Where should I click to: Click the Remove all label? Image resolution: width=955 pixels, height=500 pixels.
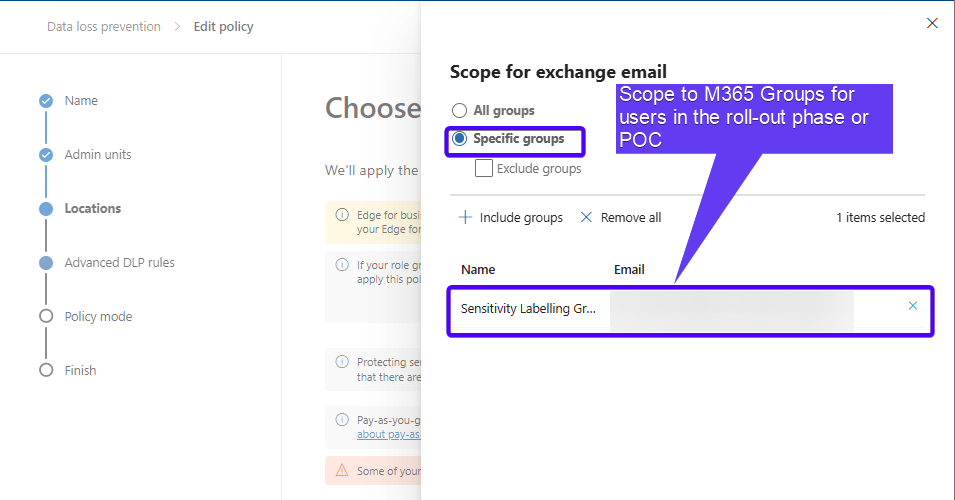631,217
